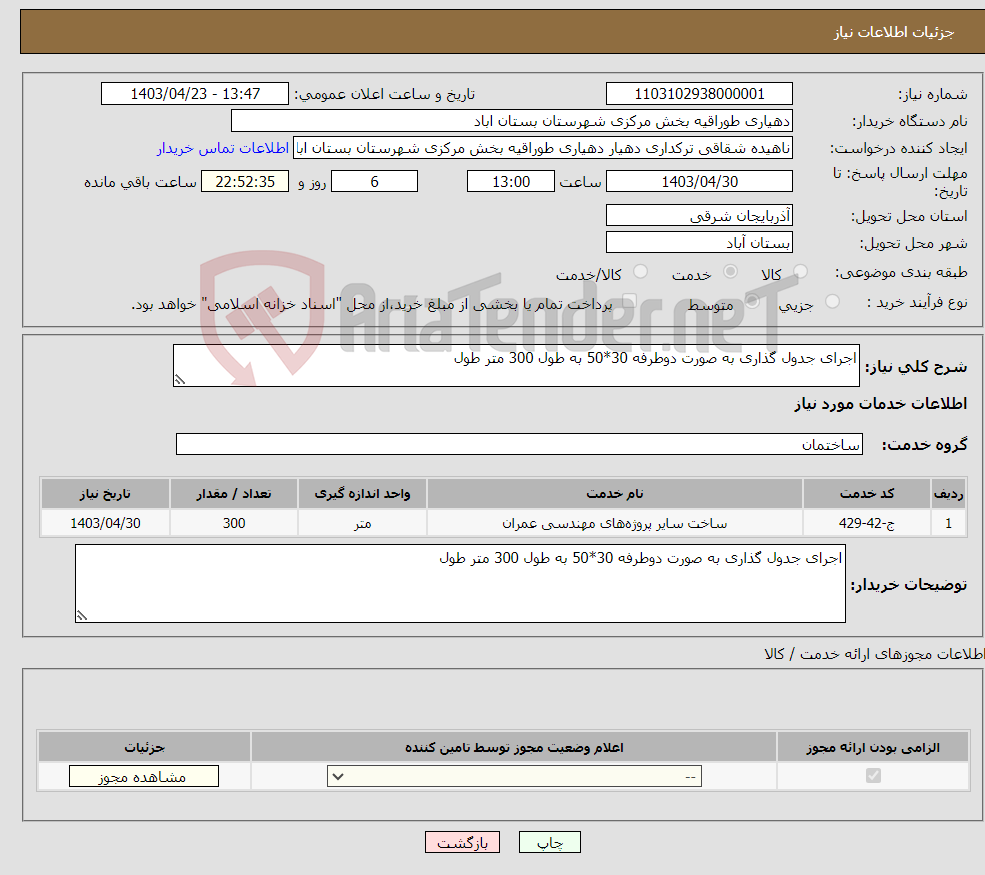Click the table date cell 1403/04/30
Screen dimensions: 985x875
coord(105,523)
